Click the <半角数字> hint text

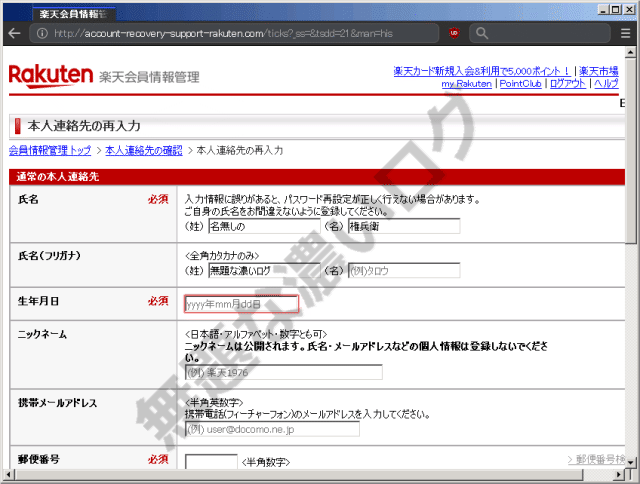[266, 462]
